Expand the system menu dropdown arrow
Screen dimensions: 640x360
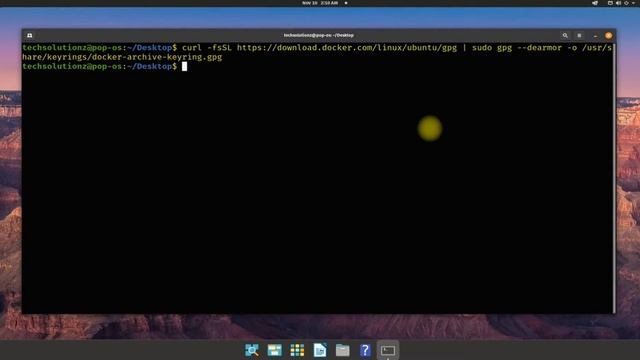pos(633,3)
